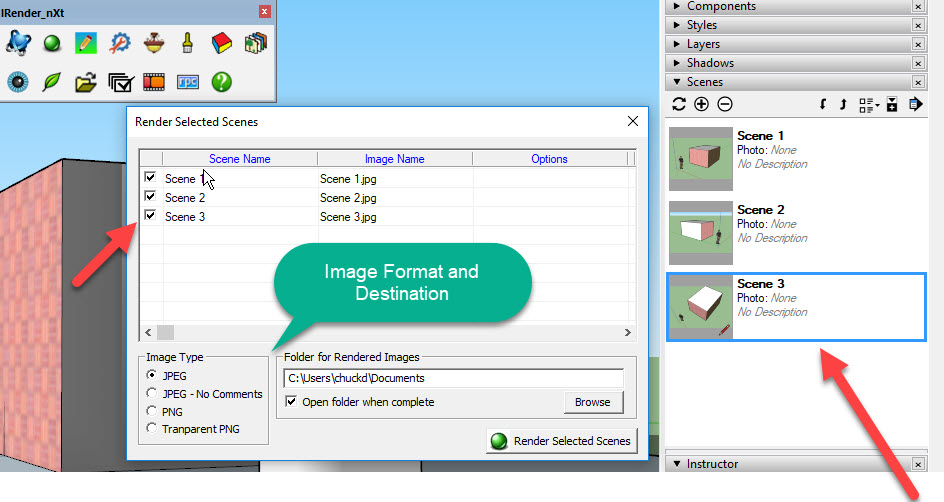Open the lighting chandelier icon
This screenshot has height=502, width=944.
pyautogui.click(x=154, y=43)
